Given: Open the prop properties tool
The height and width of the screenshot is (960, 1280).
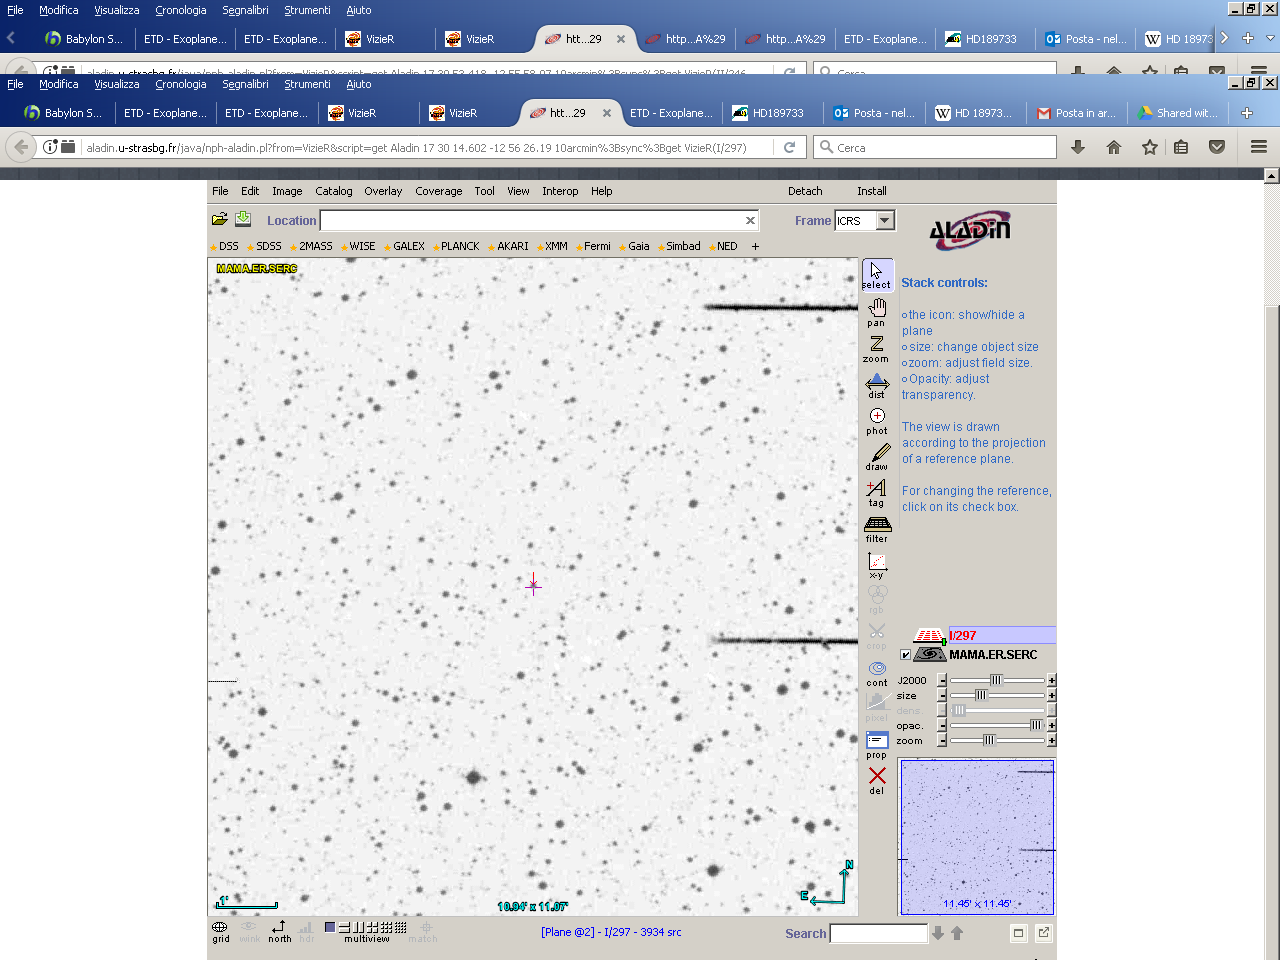Looking at the screenshot, I should 877,745.
